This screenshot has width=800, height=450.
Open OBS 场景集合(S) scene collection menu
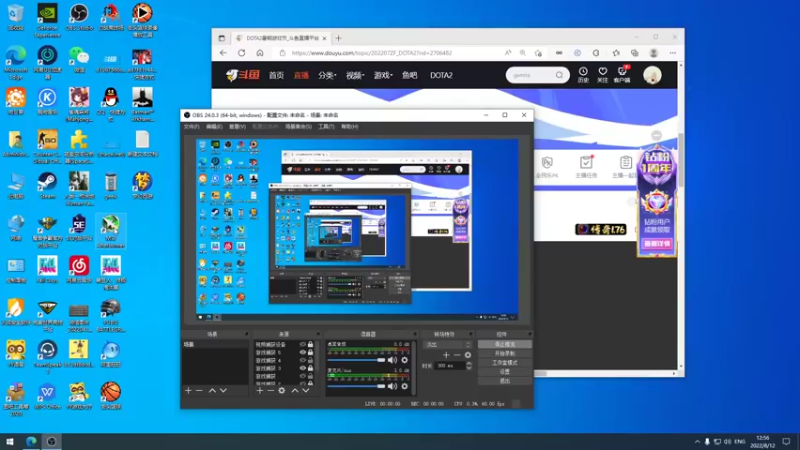pos(298,127)
